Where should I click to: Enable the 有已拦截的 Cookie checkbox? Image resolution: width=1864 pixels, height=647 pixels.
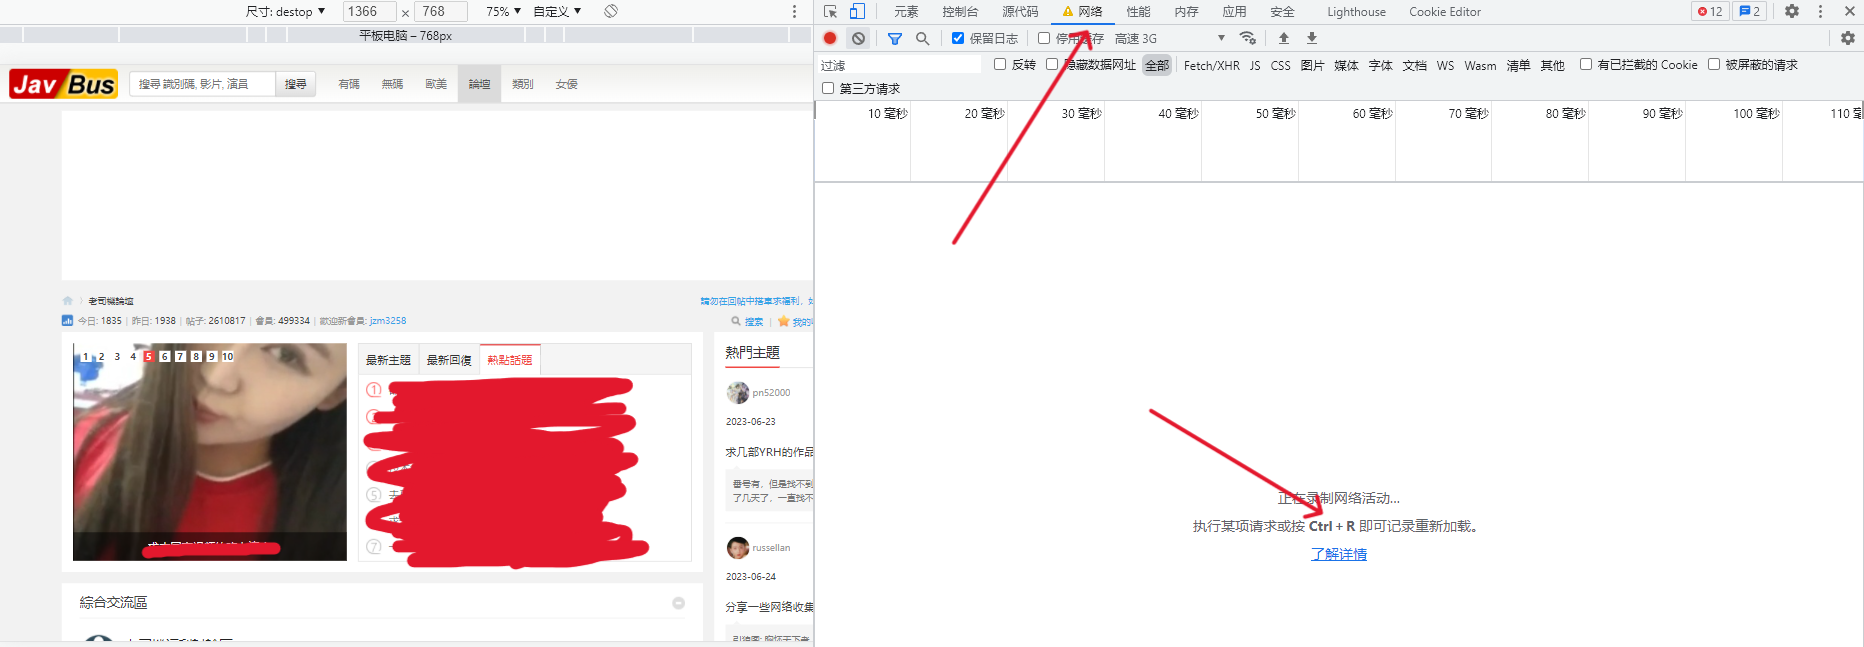(x=1586, y=64)
